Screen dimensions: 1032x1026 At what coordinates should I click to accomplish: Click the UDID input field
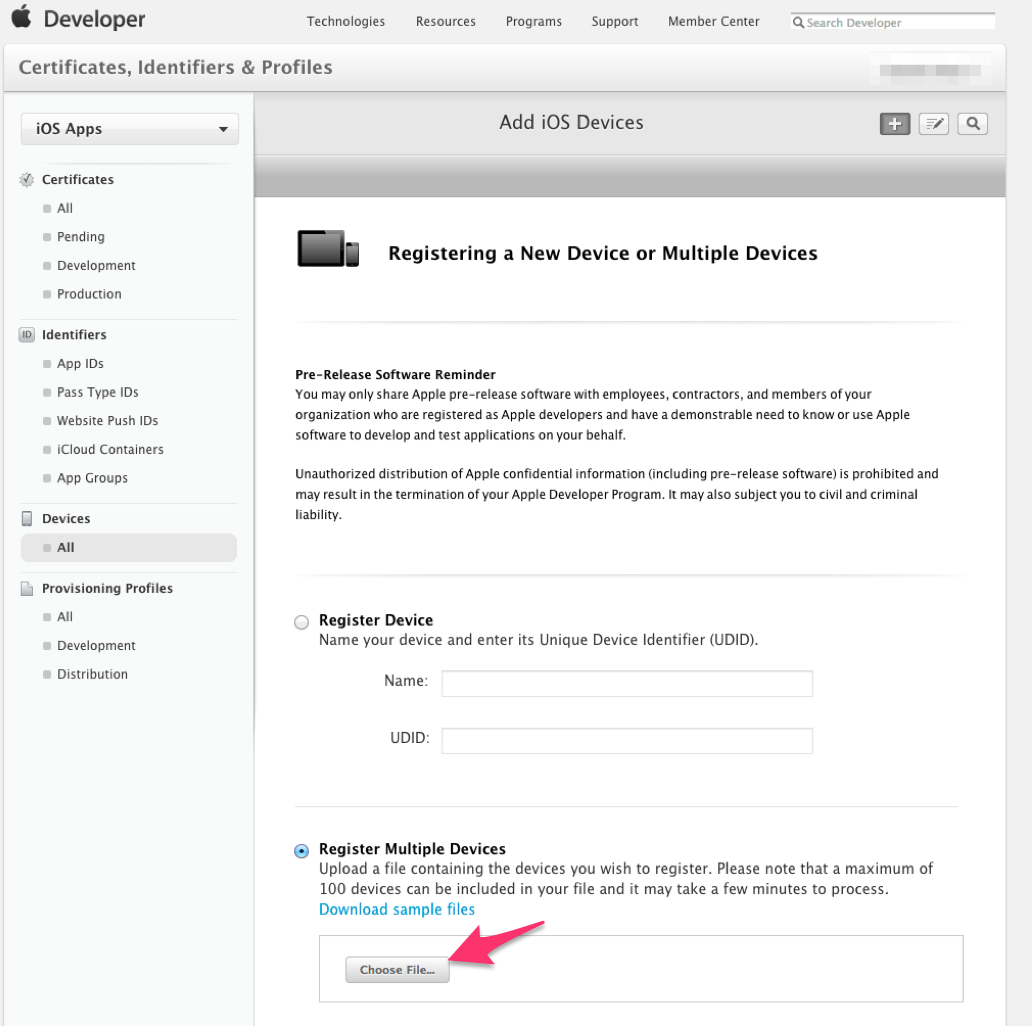(627, 740)
